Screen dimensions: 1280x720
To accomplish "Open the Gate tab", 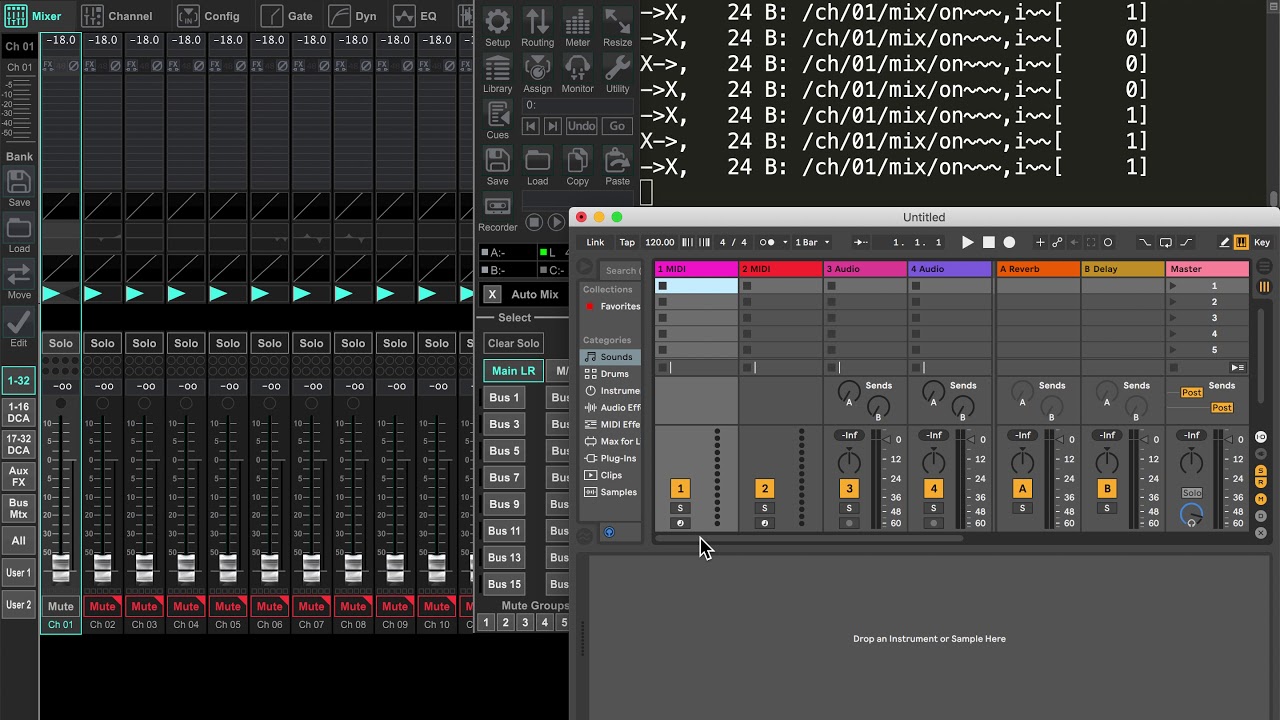I will pyautogui.click(x=287, y=16).
